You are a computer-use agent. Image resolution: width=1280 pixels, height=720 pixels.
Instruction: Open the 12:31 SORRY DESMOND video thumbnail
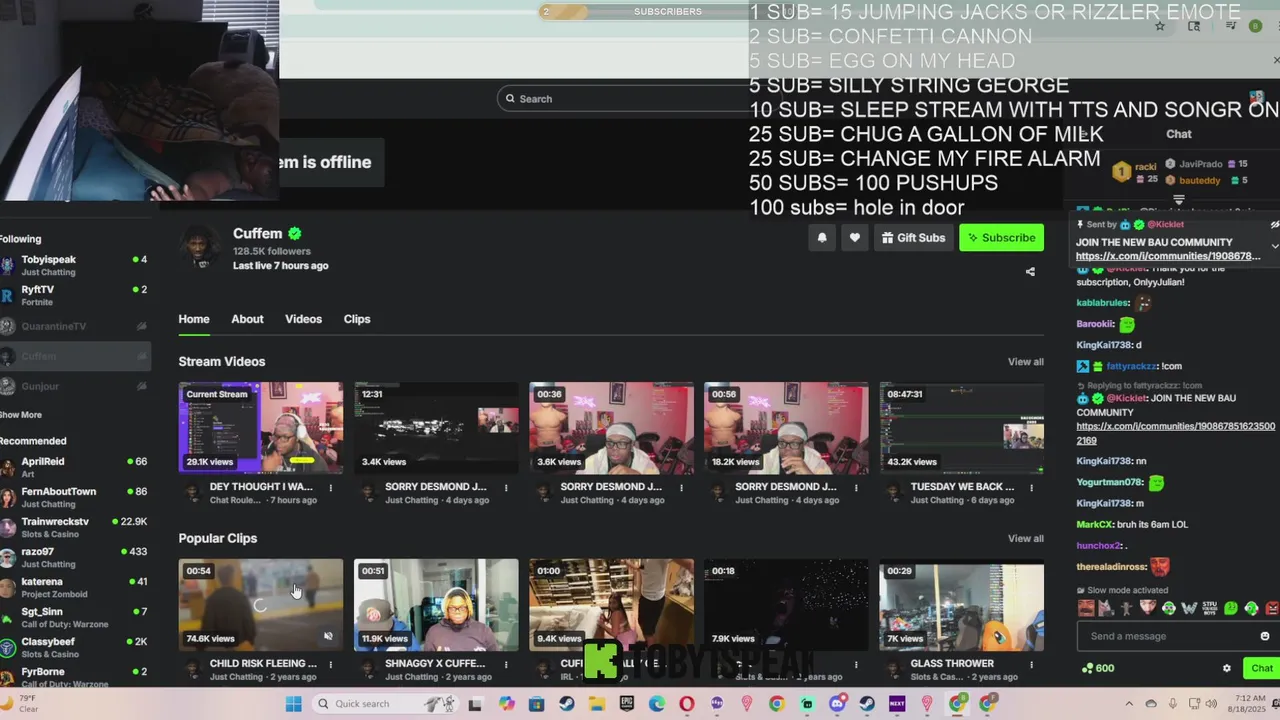click(436, 427)
